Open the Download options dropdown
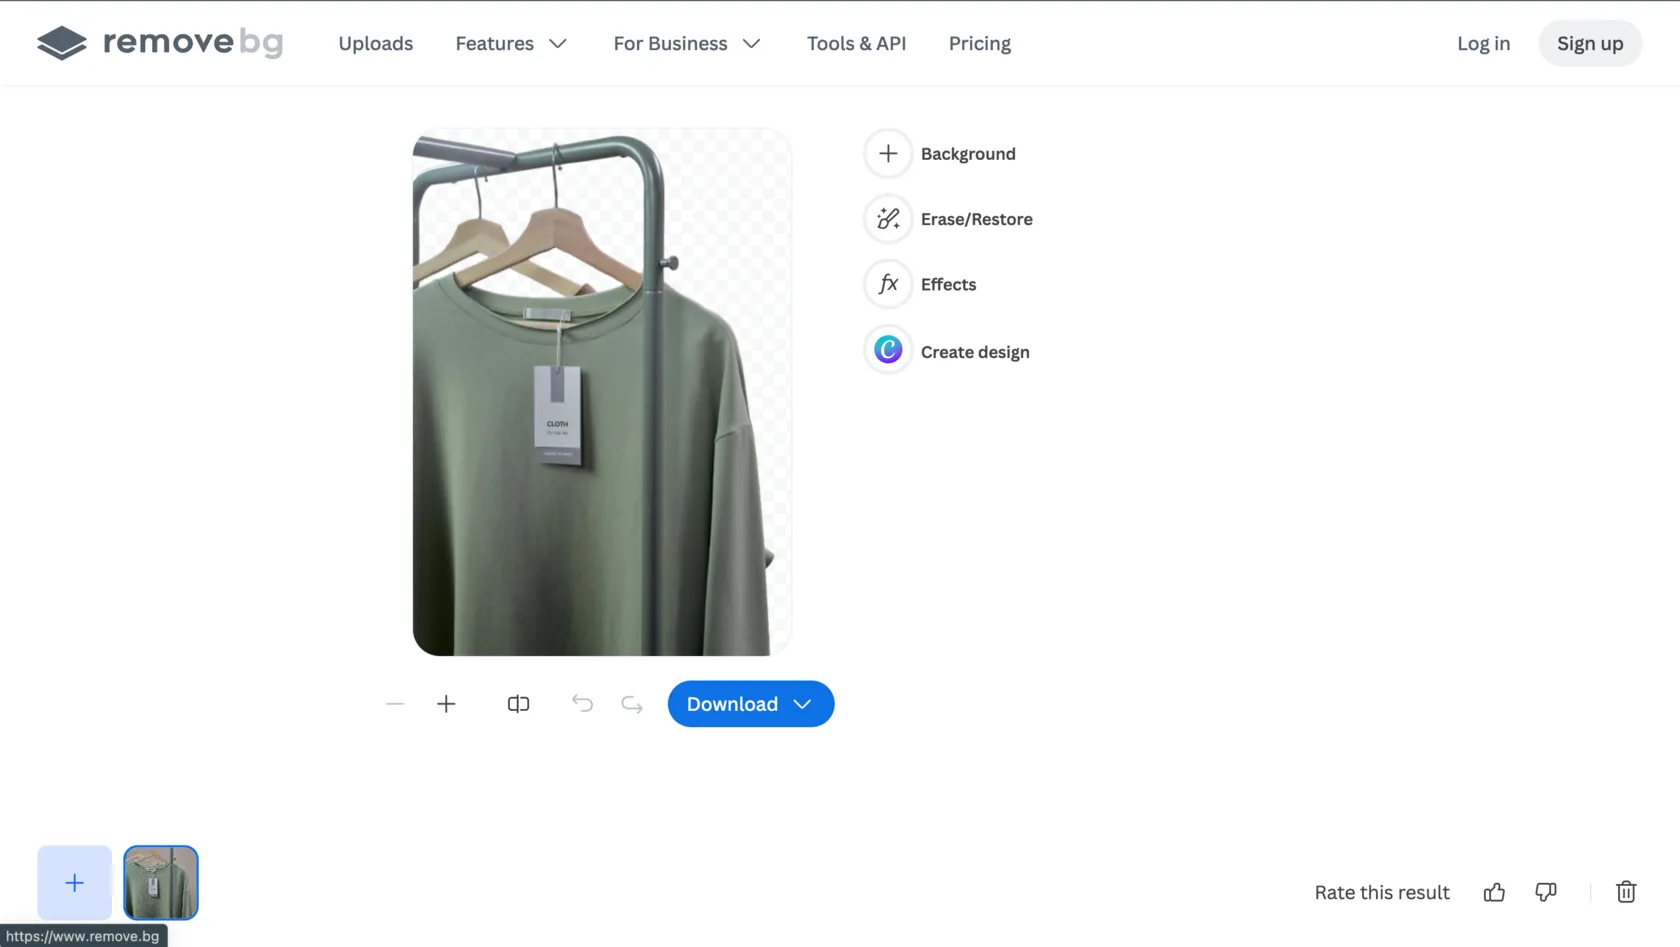Screen dimensions: 1680x947 pyautogui.click(x=802, y=704)
